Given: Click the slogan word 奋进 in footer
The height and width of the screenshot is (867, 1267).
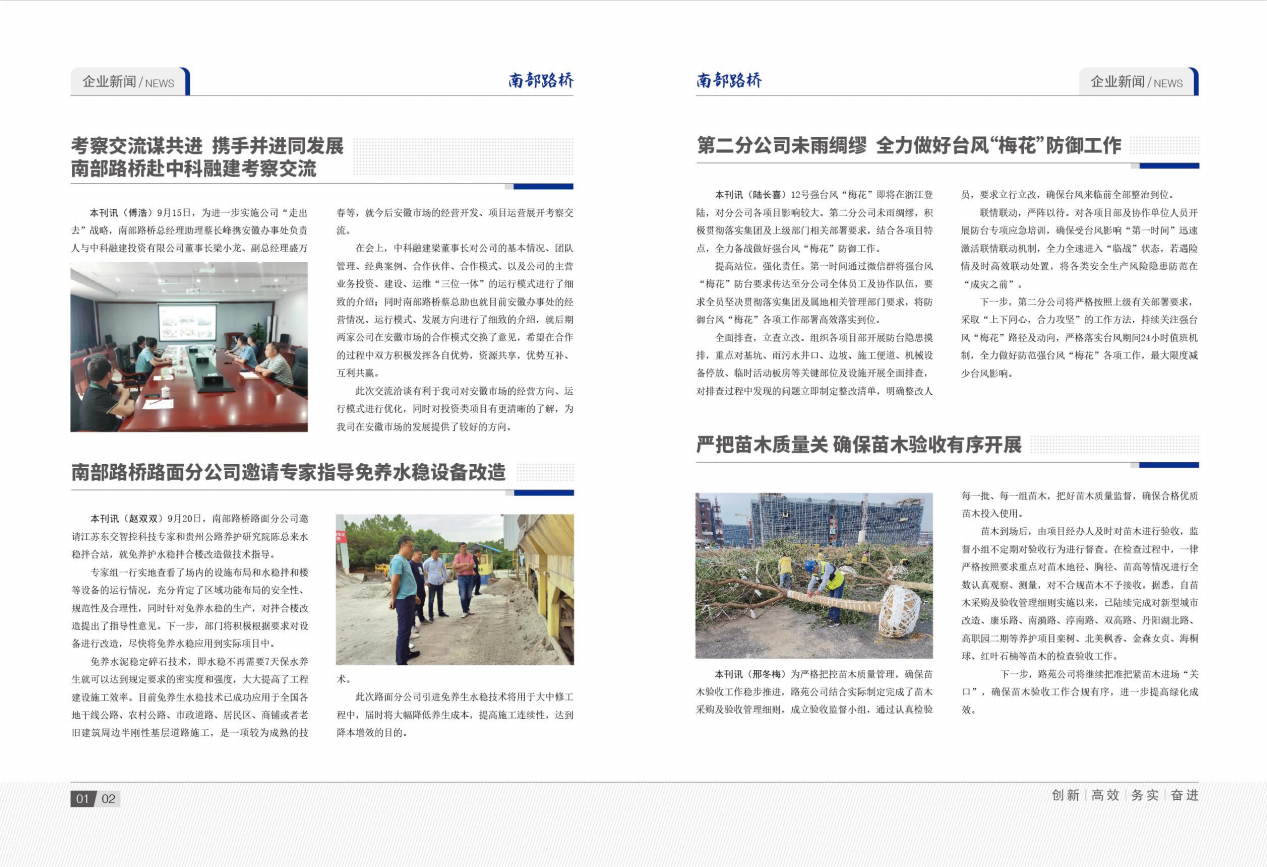Looking at the screenshot, I should click(1184, 795).
